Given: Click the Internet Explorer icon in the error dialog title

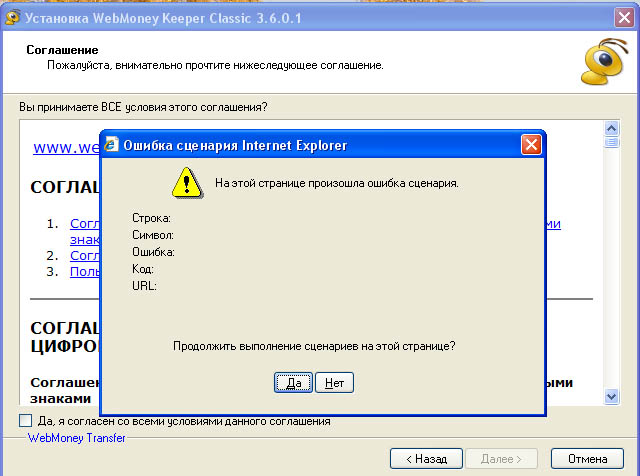Looking at the screenshot, I should [x=111, y=145].
